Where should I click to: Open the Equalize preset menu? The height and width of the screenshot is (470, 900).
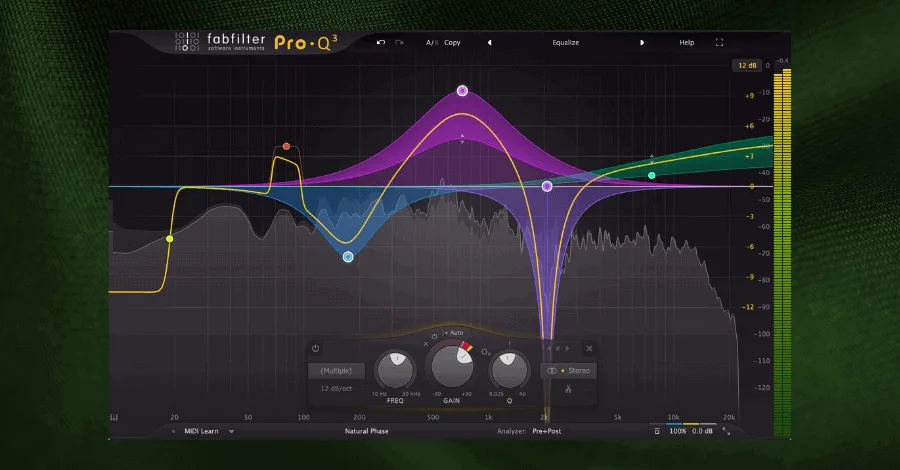[x=565, y=42]
